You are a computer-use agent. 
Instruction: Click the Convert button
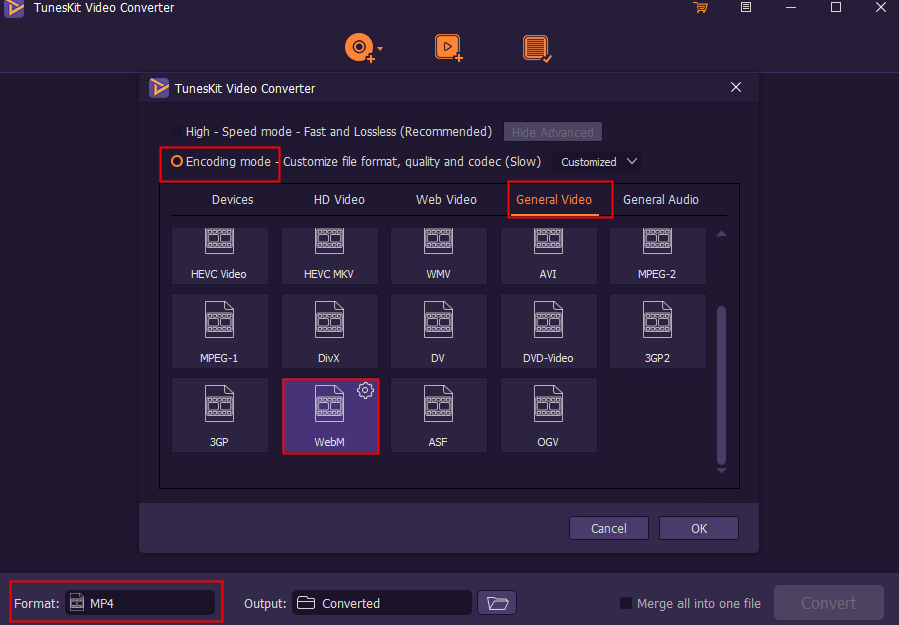point(828,603)
